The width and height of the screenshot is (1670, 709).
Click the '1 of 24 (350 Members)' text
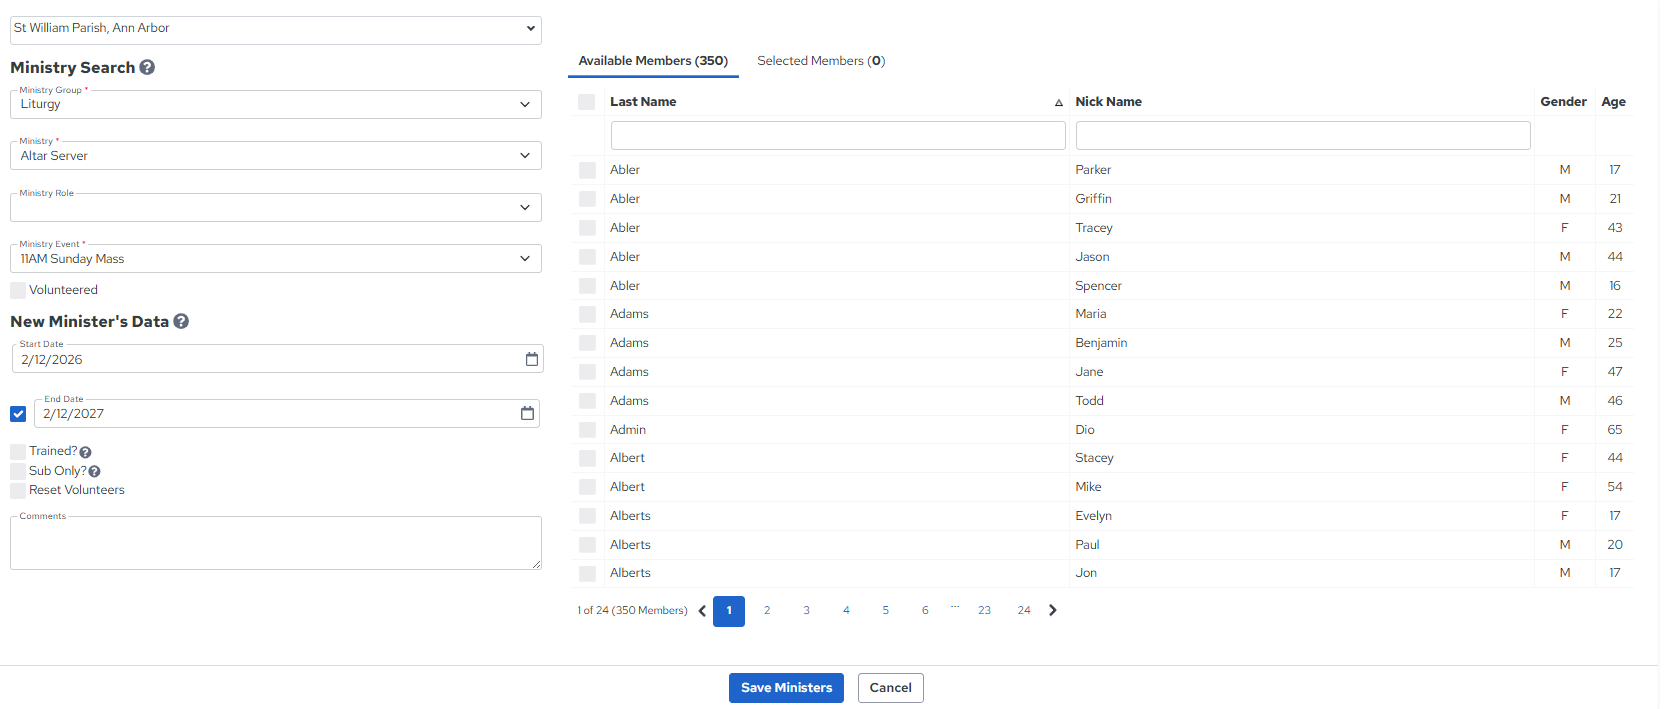(x=632, y=611)
